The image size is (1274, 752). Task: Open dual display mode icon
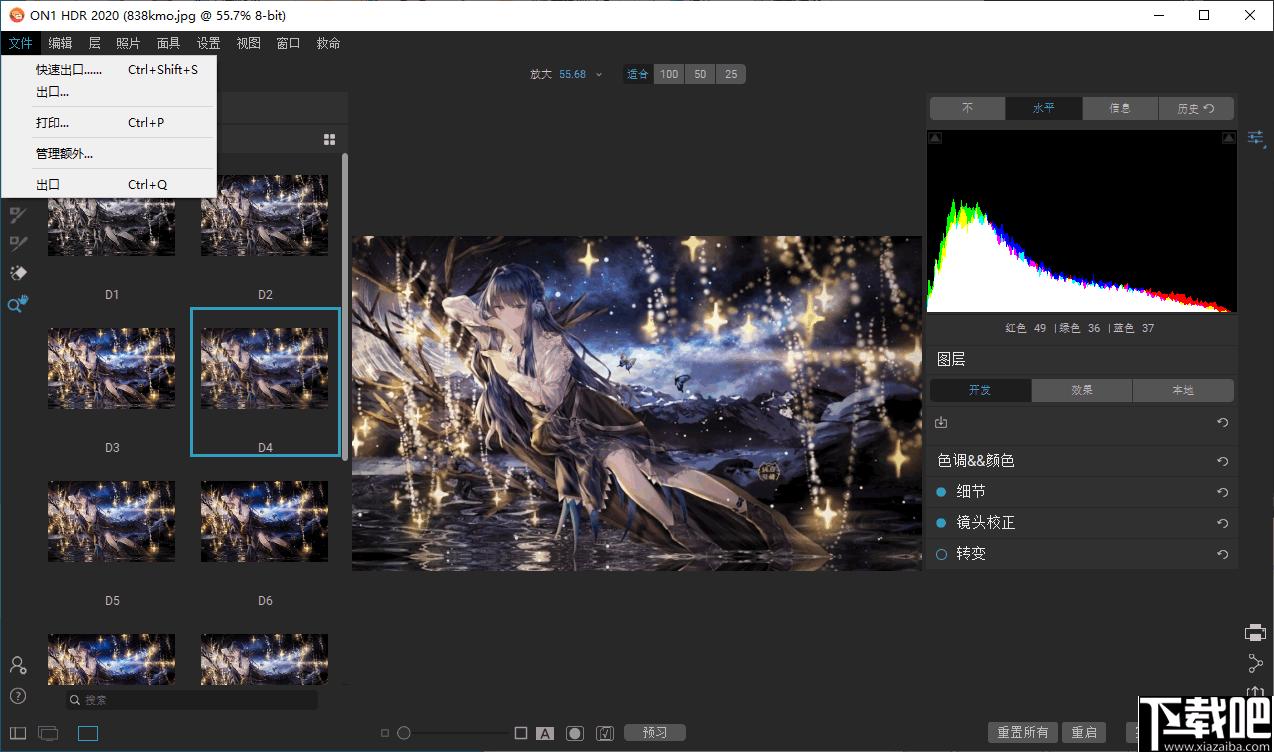click(48, 734)
